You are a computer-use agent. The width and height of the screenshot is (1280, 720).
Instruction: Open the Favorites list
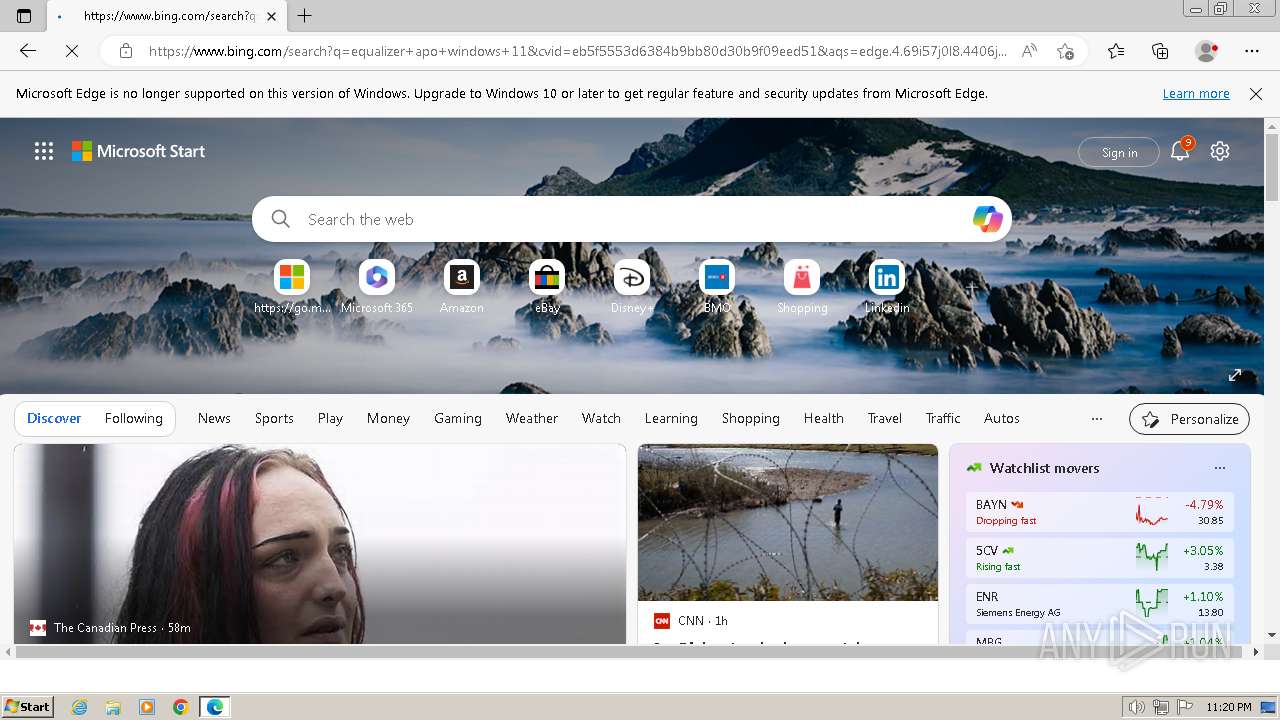[x=1116, y=51]
